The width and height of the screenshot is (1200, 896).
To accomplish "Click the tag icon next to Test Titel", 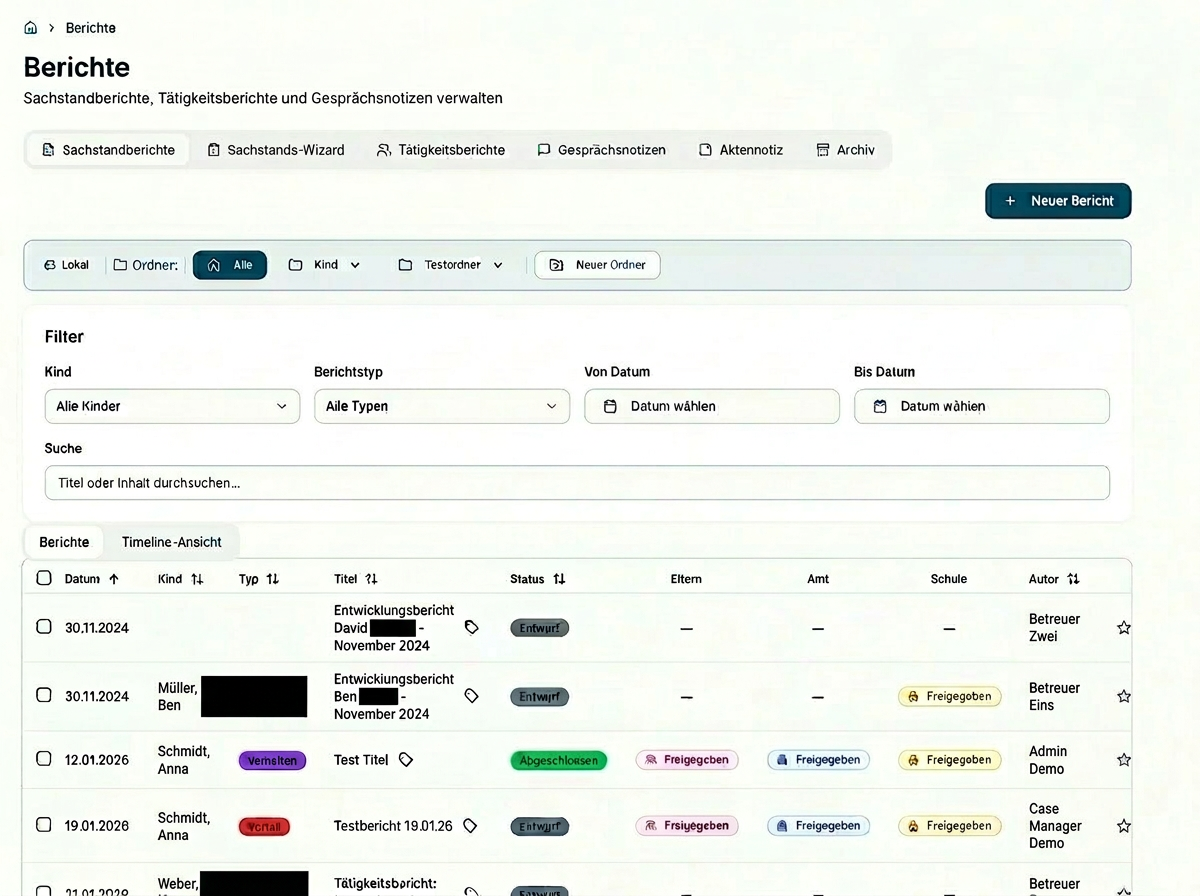I will pyautogui.click(x=406, y=760).
